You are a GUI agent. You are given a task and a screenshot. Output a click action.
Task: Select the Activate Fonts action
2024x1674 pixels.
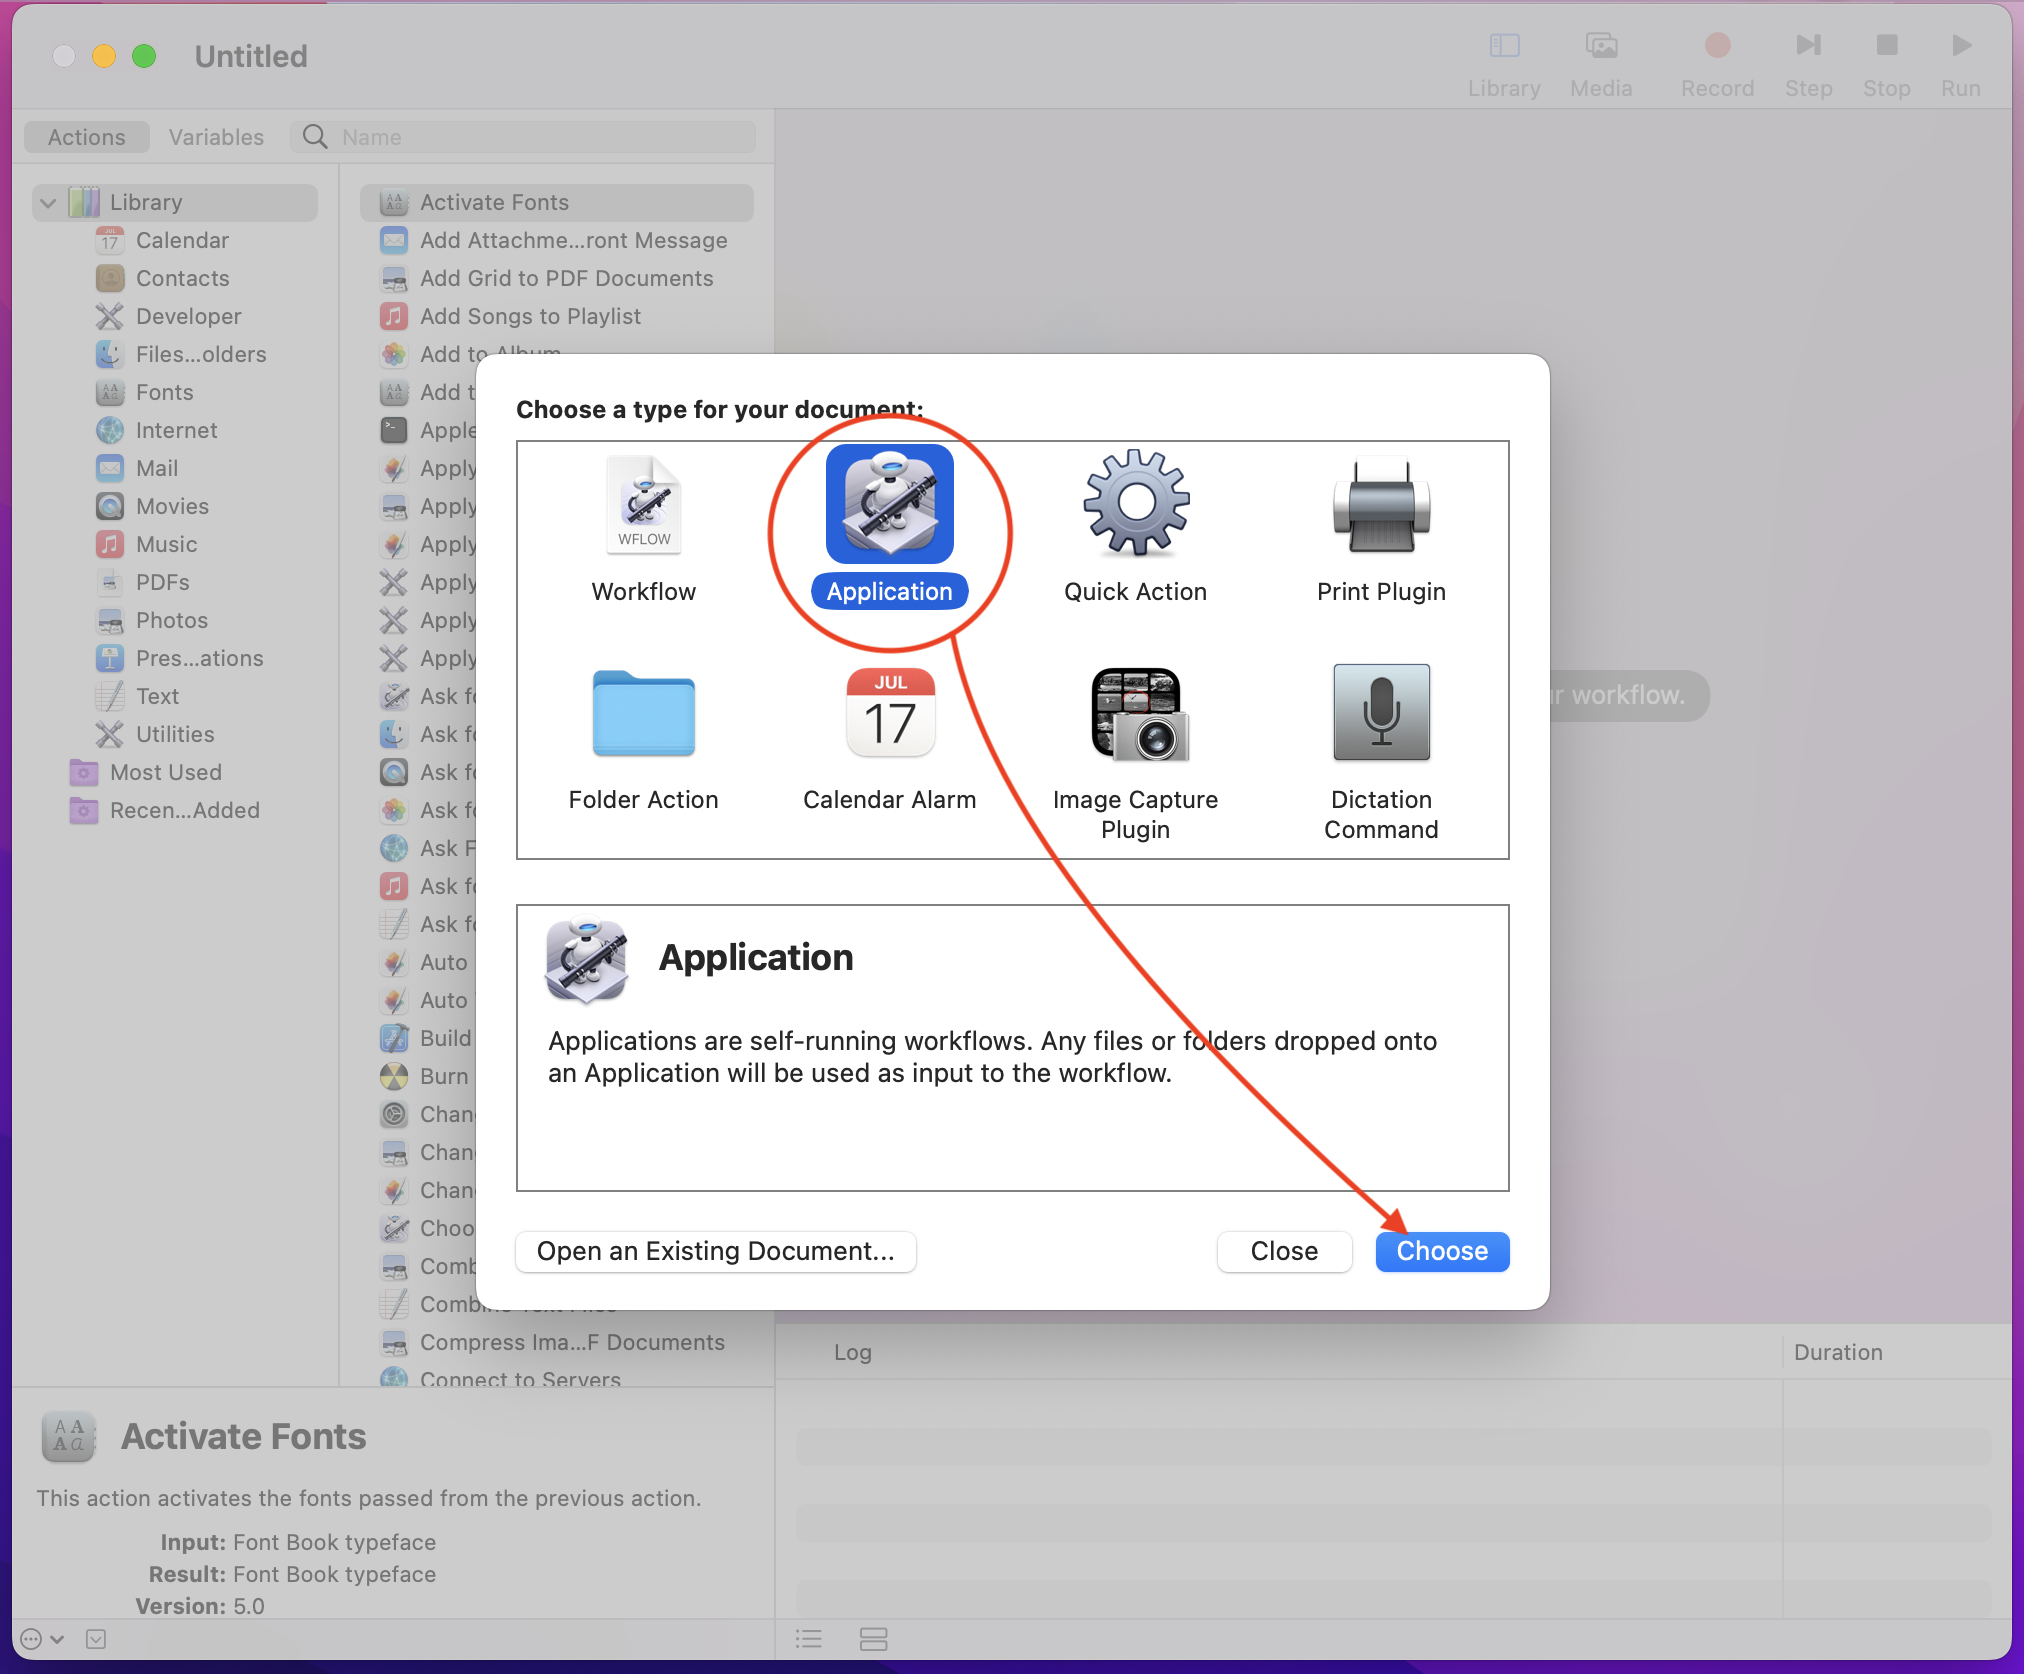[557, 202]
